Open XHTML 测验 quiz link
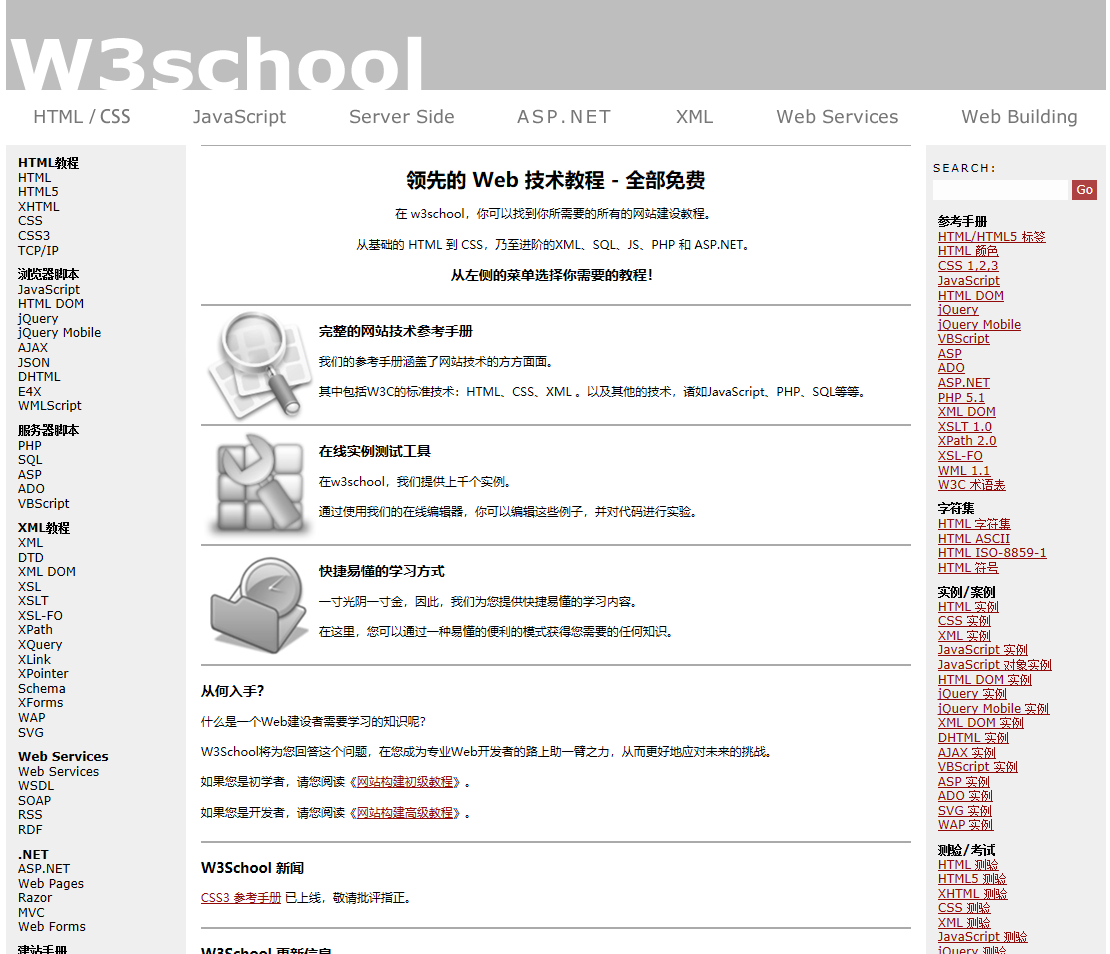Screen dimensions: 1110x954 click(x=972, y=894)
